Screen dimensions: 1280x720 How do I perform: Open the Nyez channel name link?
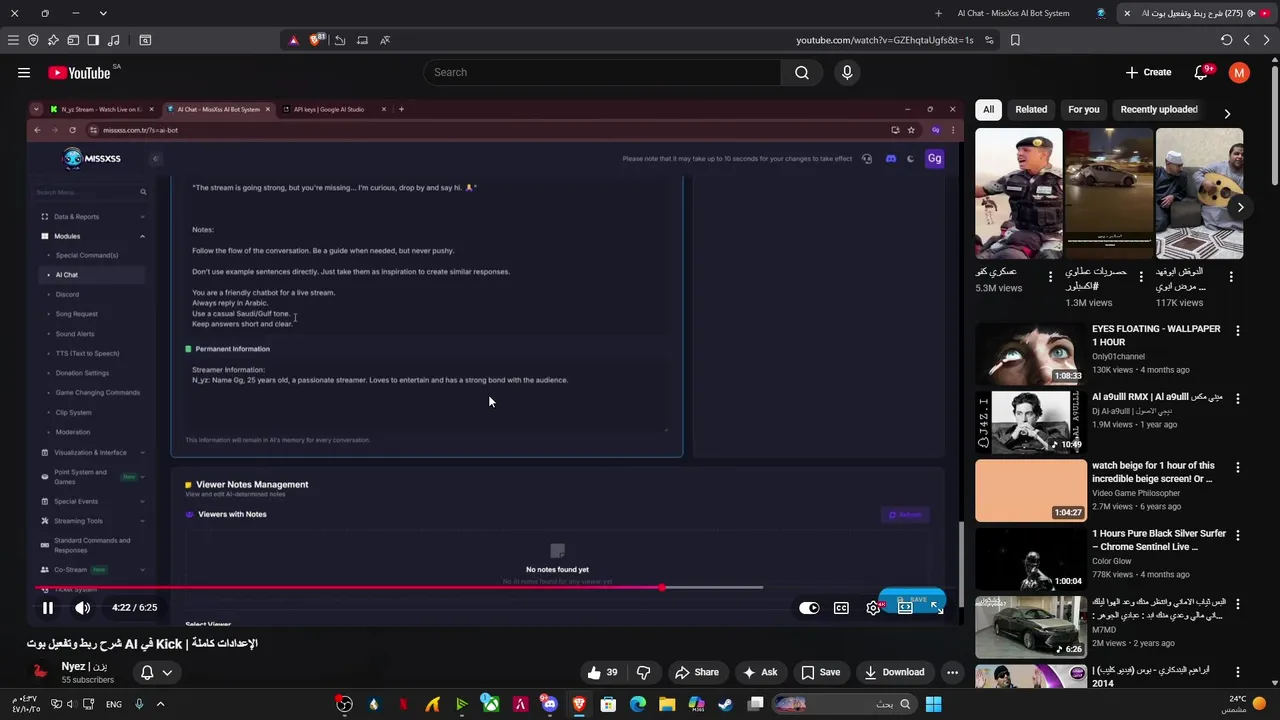[x=85, y=666]
